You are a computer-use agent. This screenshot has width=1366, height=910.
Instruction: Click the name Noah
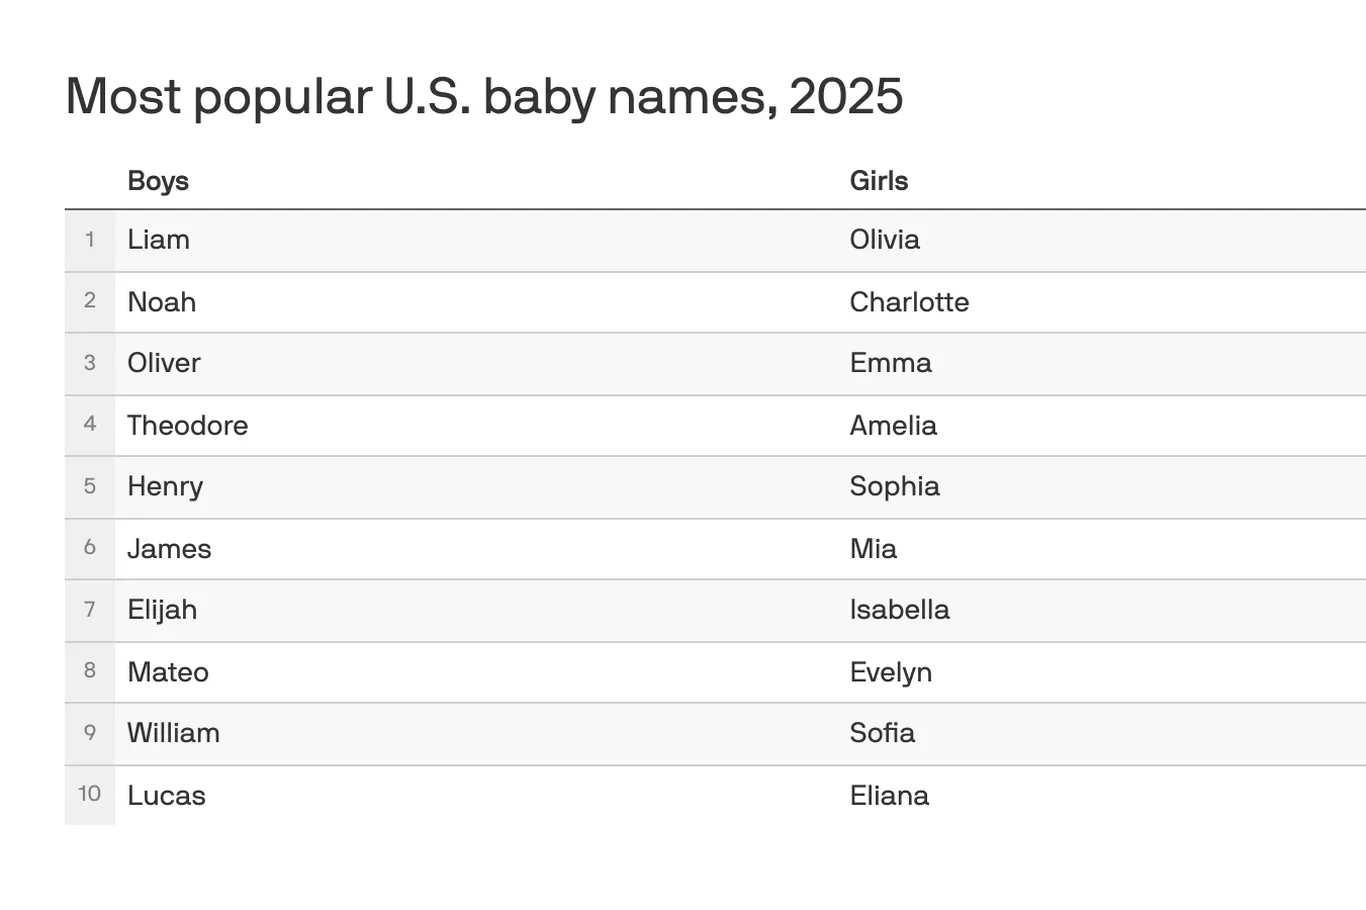(x=161, y=302)
